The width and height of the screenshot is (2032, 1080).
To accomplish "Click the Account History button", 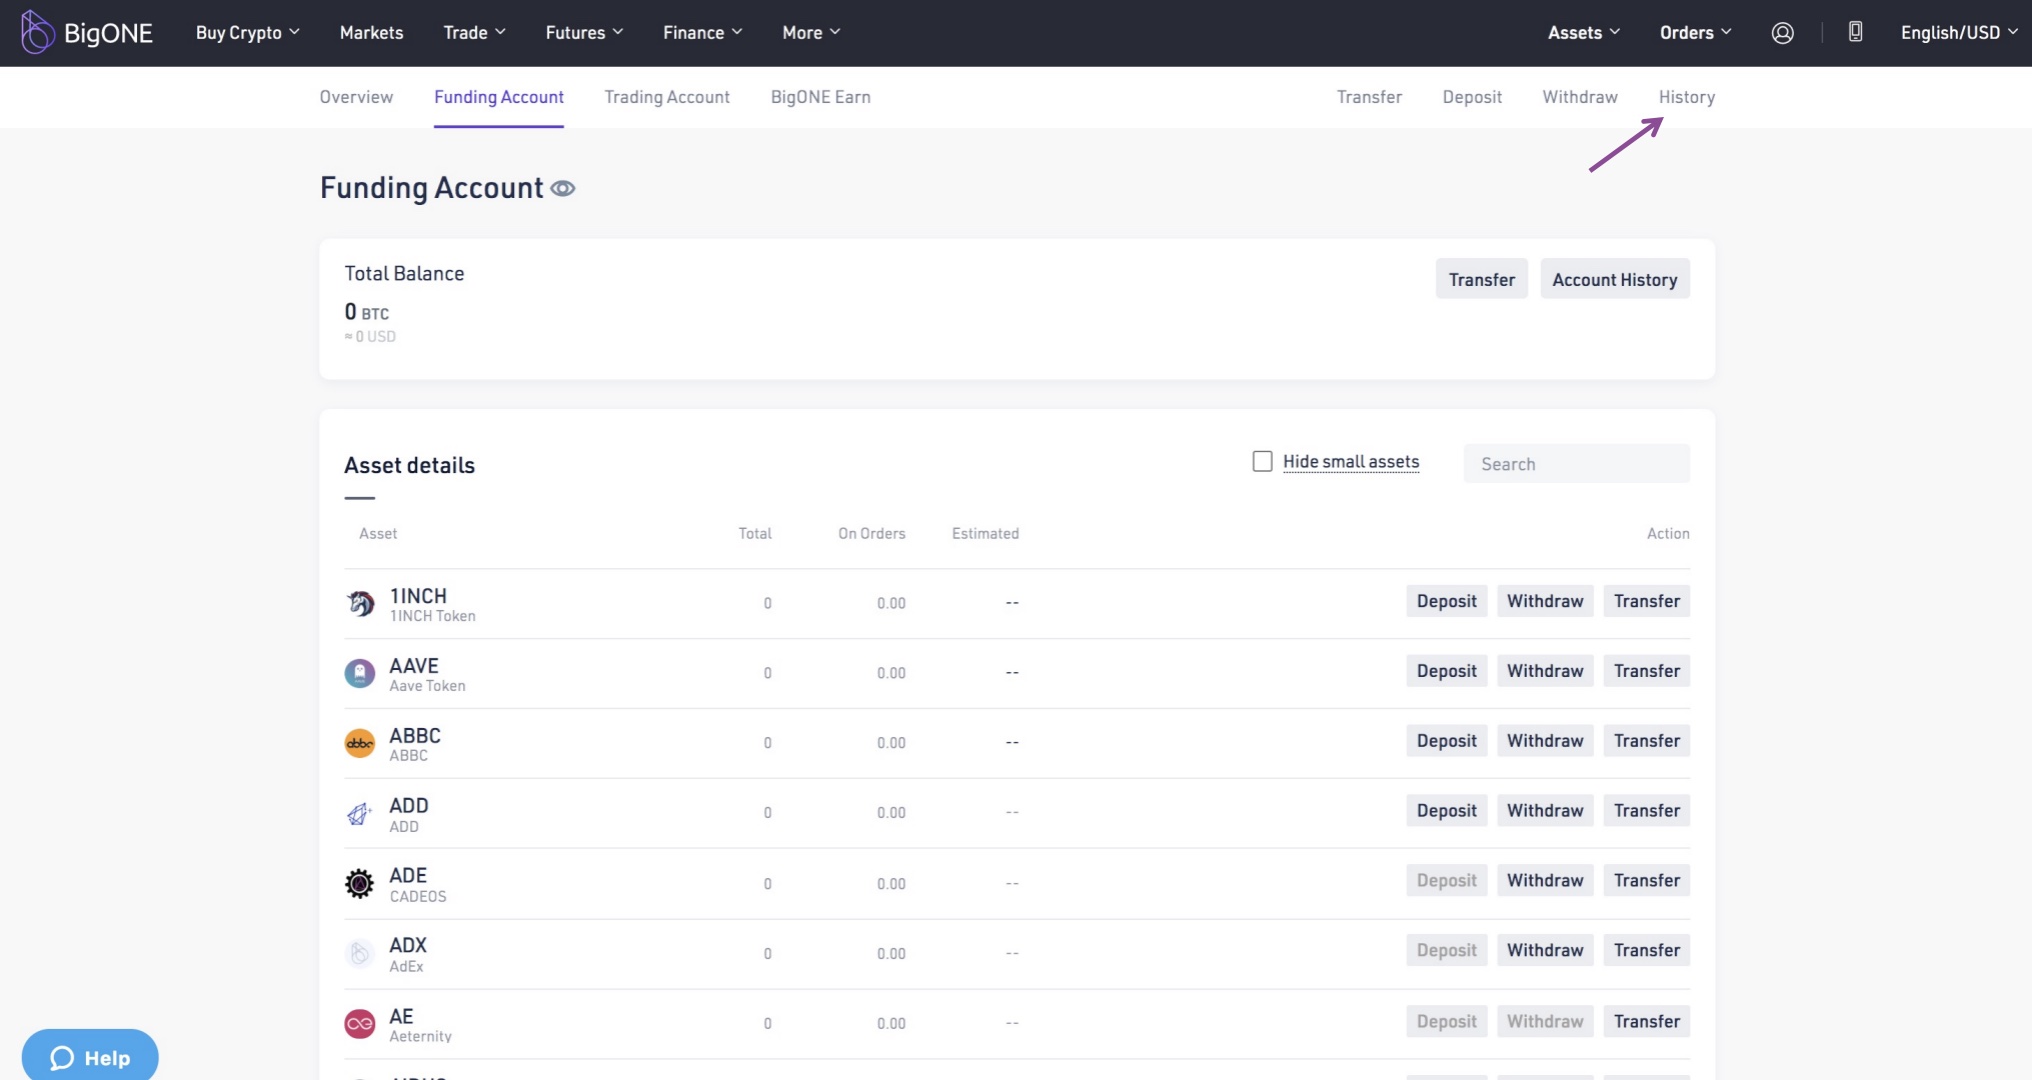I will (x=1614, y=280).
